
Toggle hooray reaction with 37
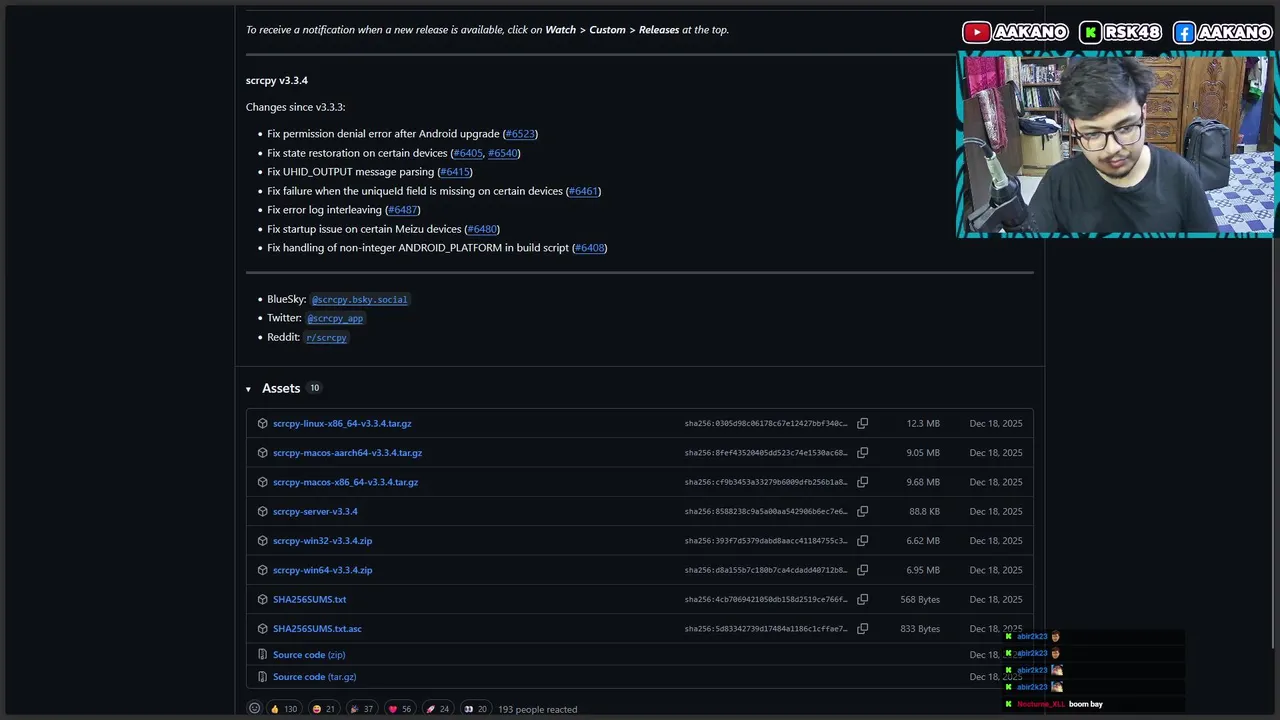click(361, 709)
